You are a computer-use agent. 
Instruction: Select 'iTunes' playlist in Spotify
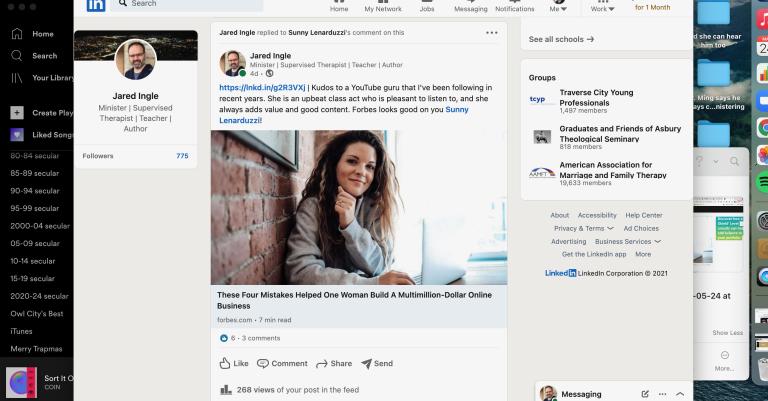pyautogui.click(x=21, y=331)
